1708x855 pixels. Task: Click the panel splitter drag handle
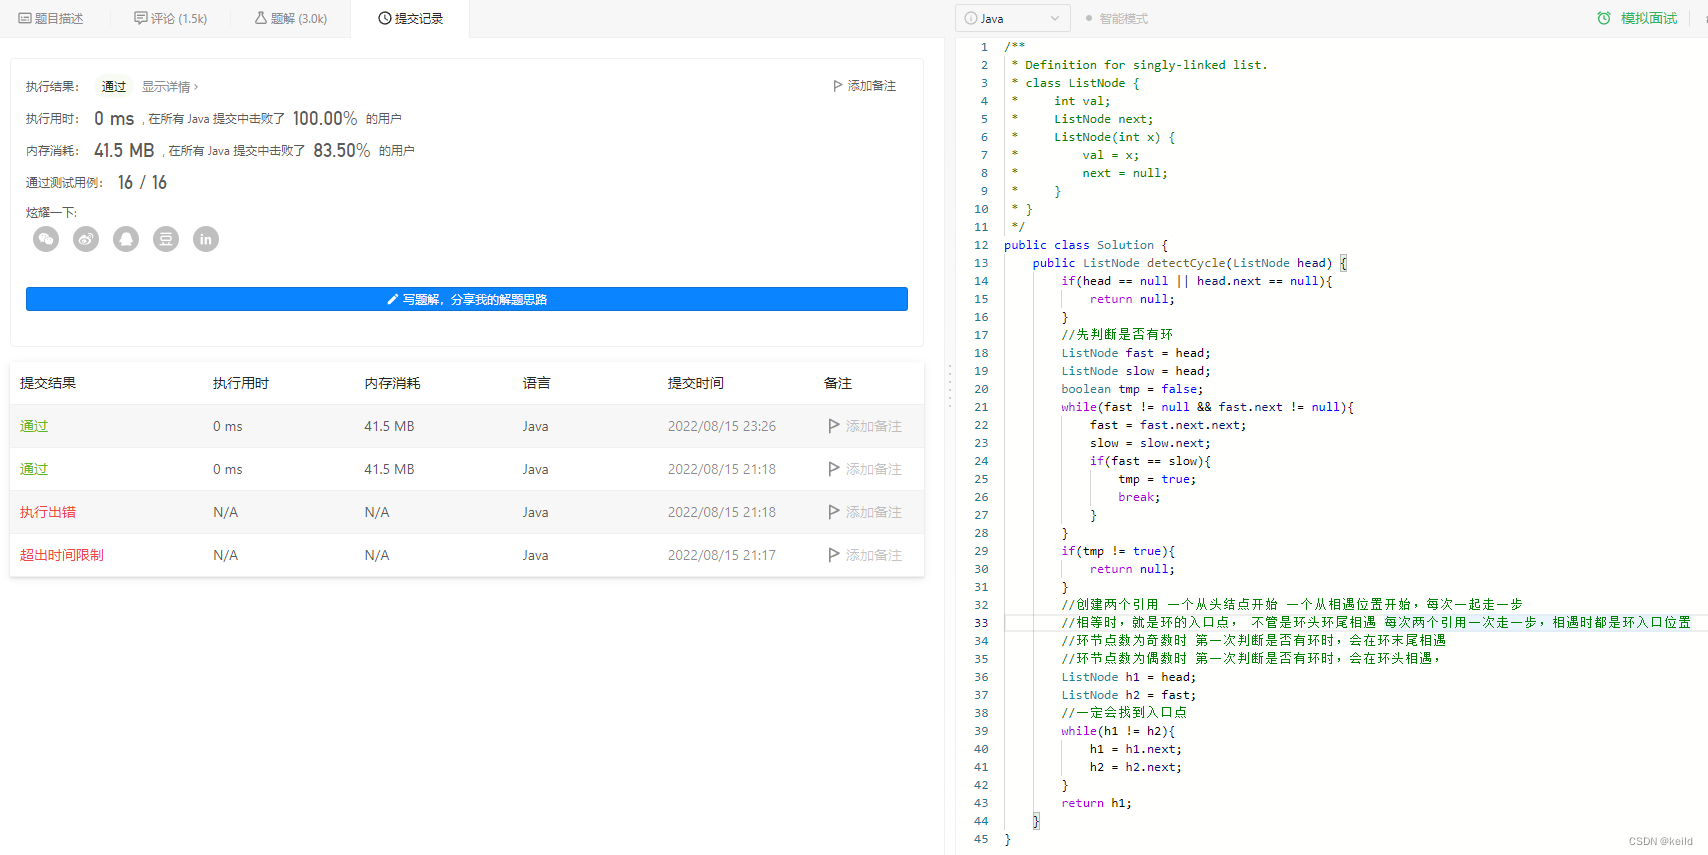tap(950, 387)
